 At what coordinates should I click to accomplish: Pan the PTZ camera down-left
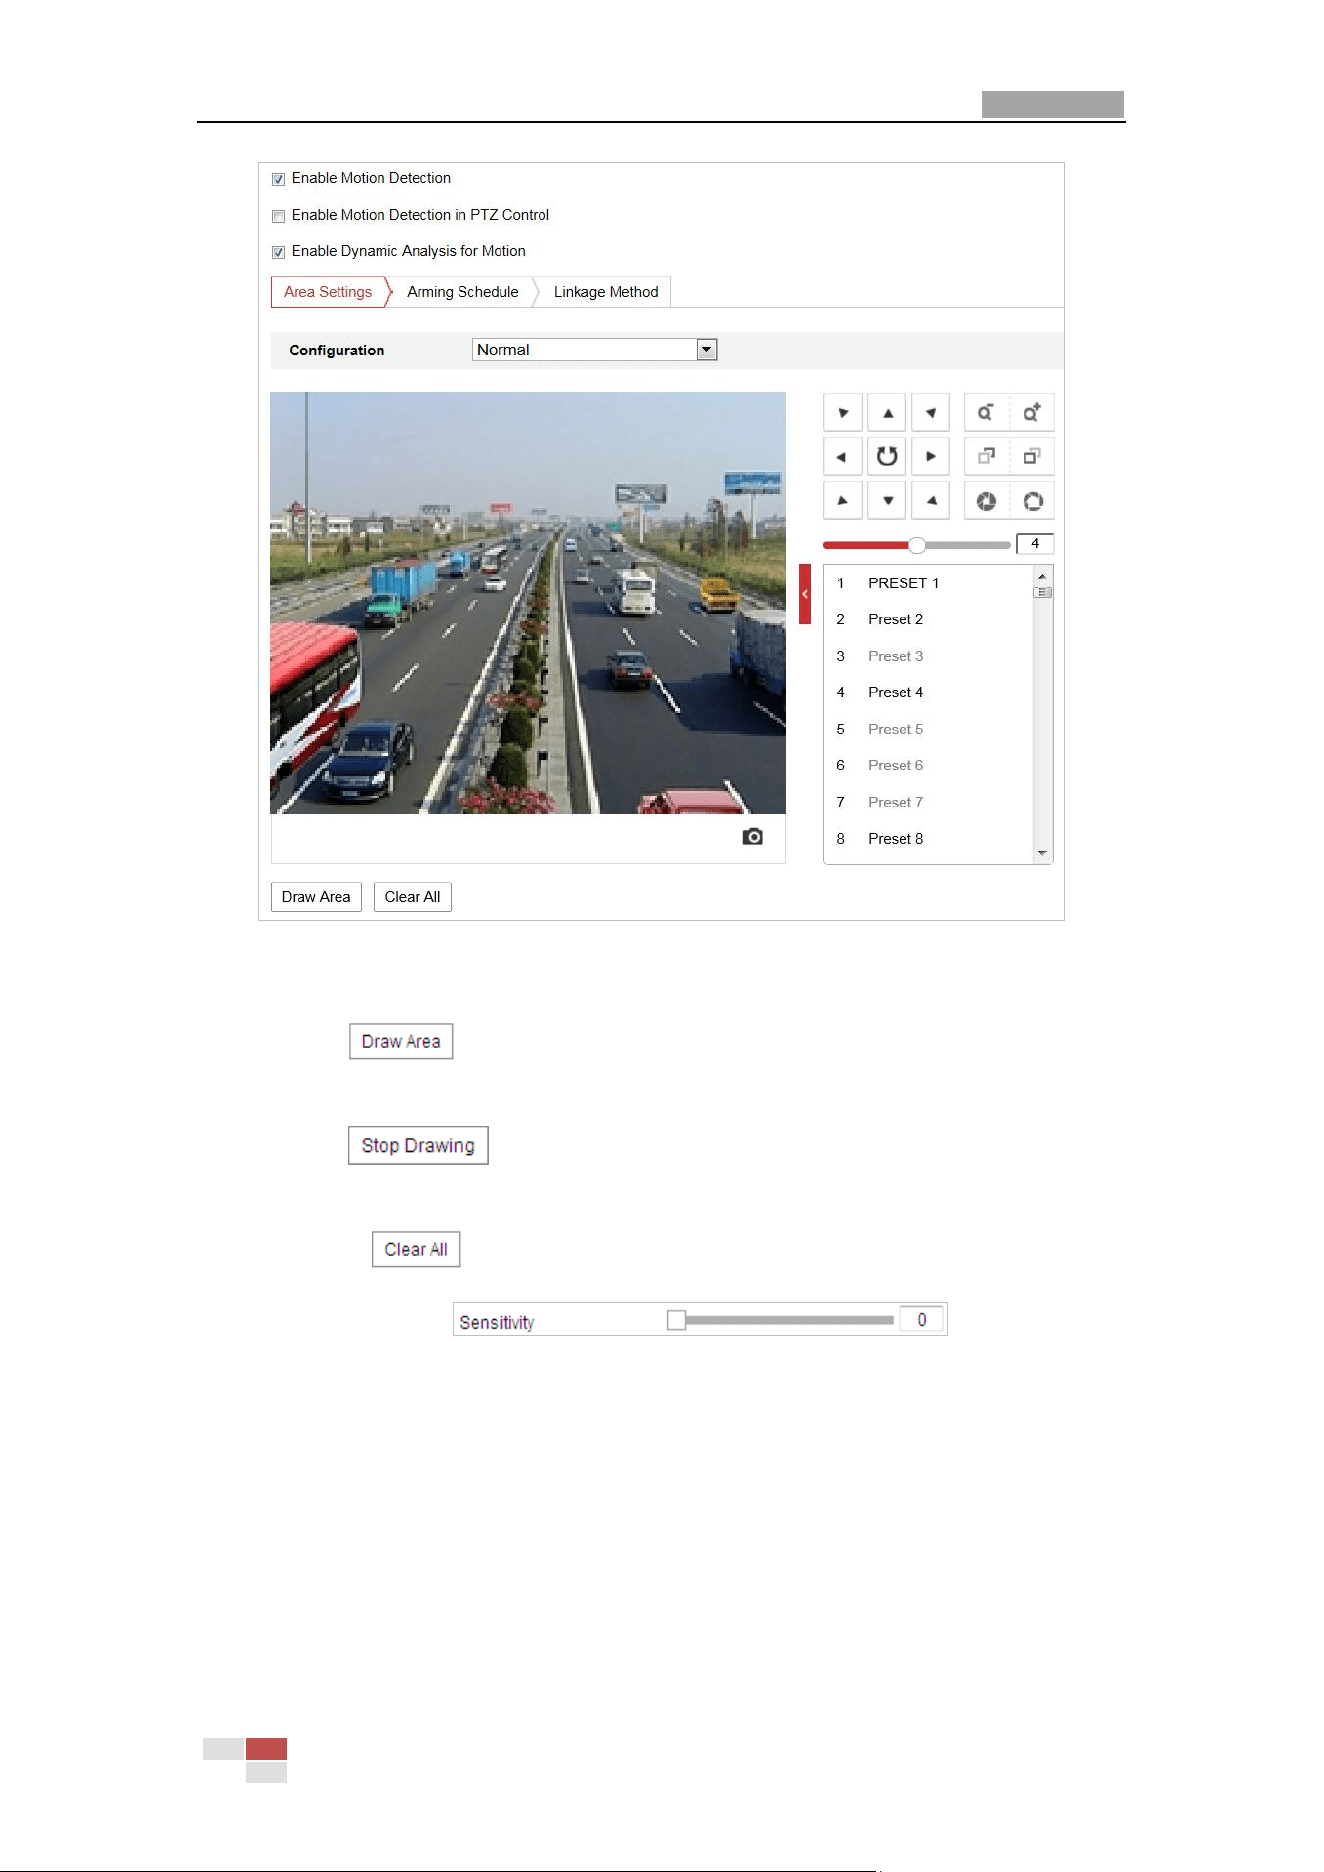click(x=843, y=501)
